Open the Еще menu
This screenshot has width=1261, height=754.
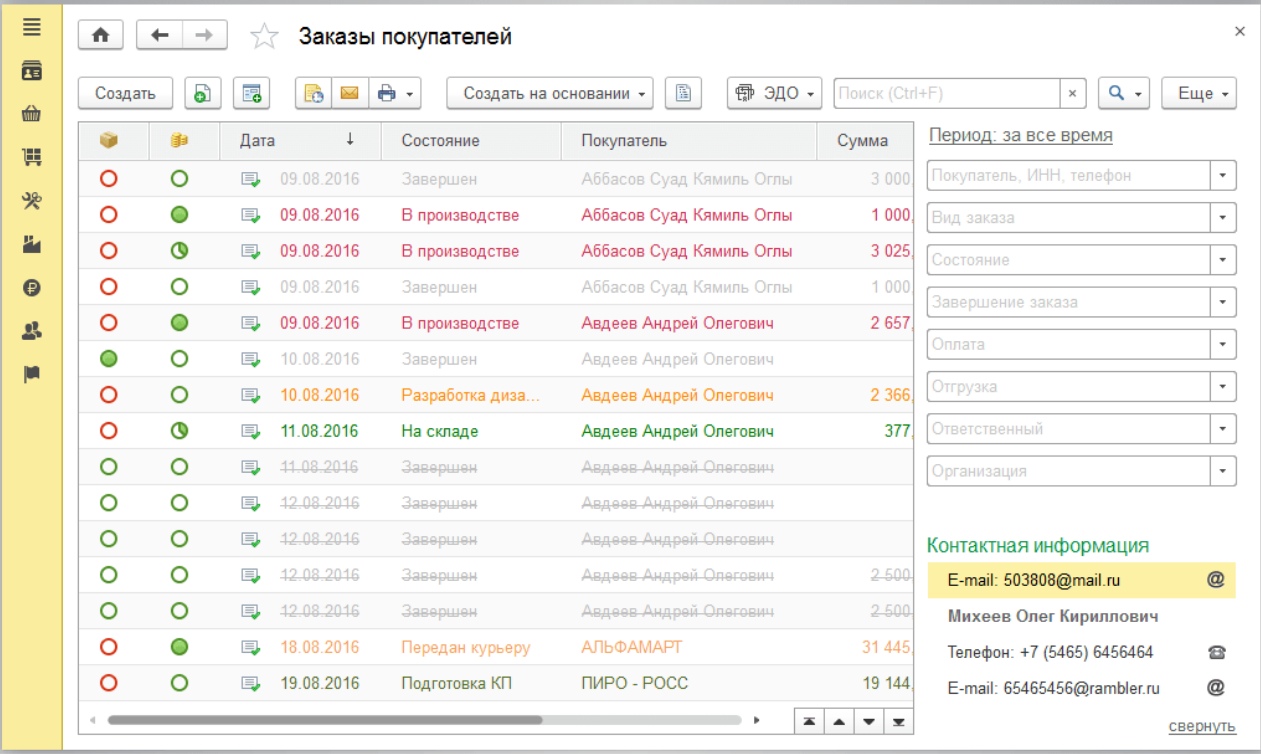1200,93
